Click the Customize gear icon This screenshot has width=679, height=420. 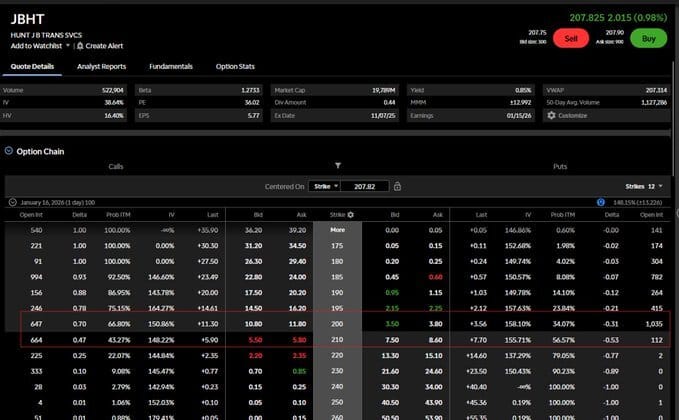coord(551,116)
